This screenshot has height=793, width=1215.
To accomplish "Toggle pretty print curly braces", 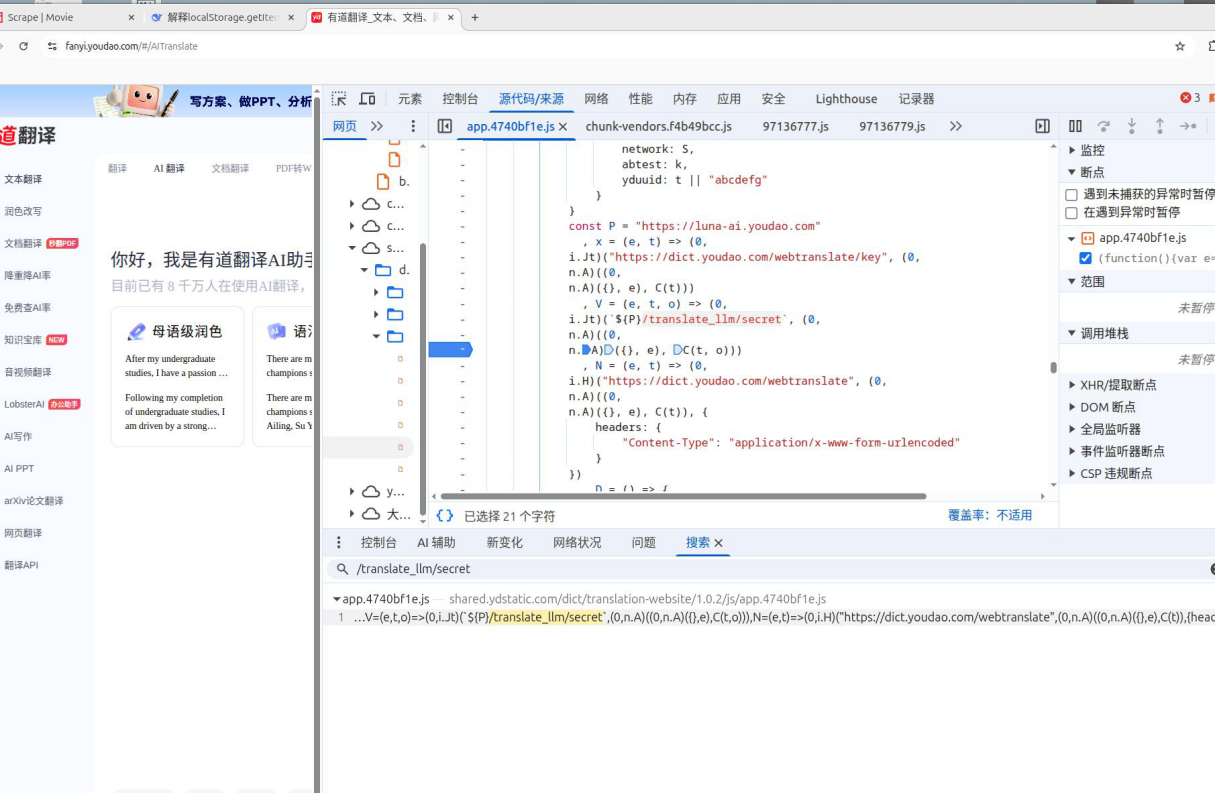I will click(x=445, y=516).
